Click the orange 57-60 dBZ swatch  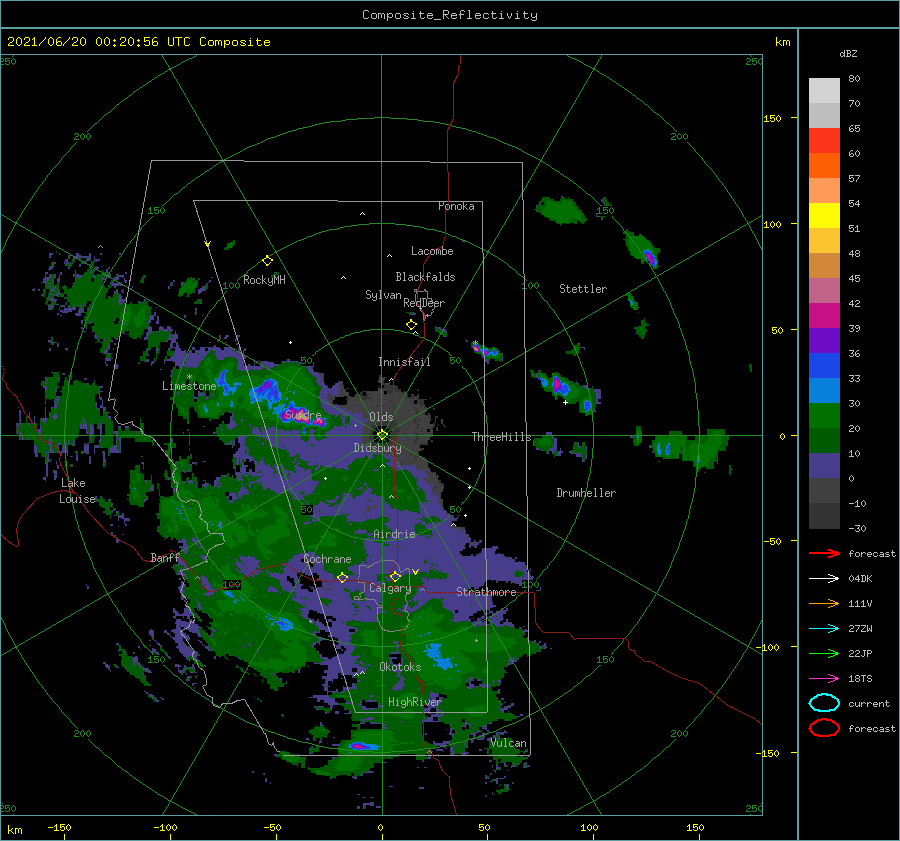824,166
